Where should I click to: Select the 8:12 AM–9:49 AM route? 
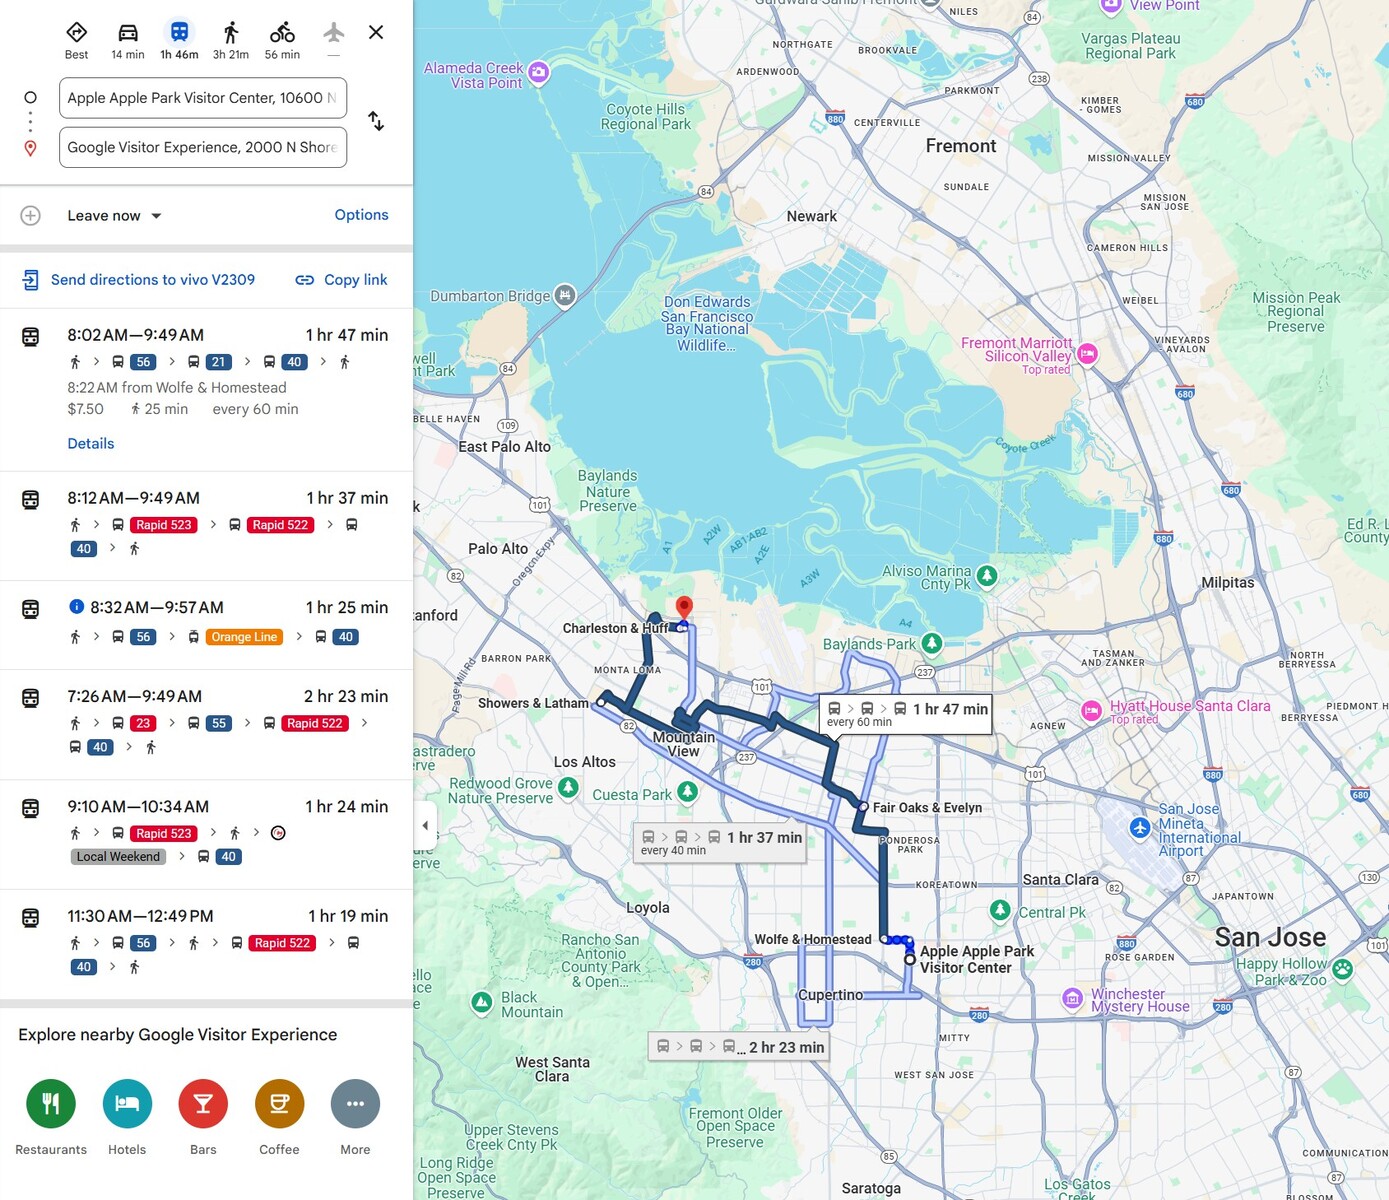206,525
